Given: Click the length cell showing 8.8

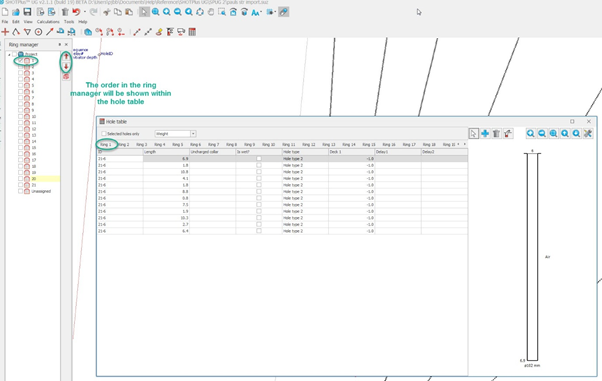Looking at the screenshot, I should coord(166,191).
